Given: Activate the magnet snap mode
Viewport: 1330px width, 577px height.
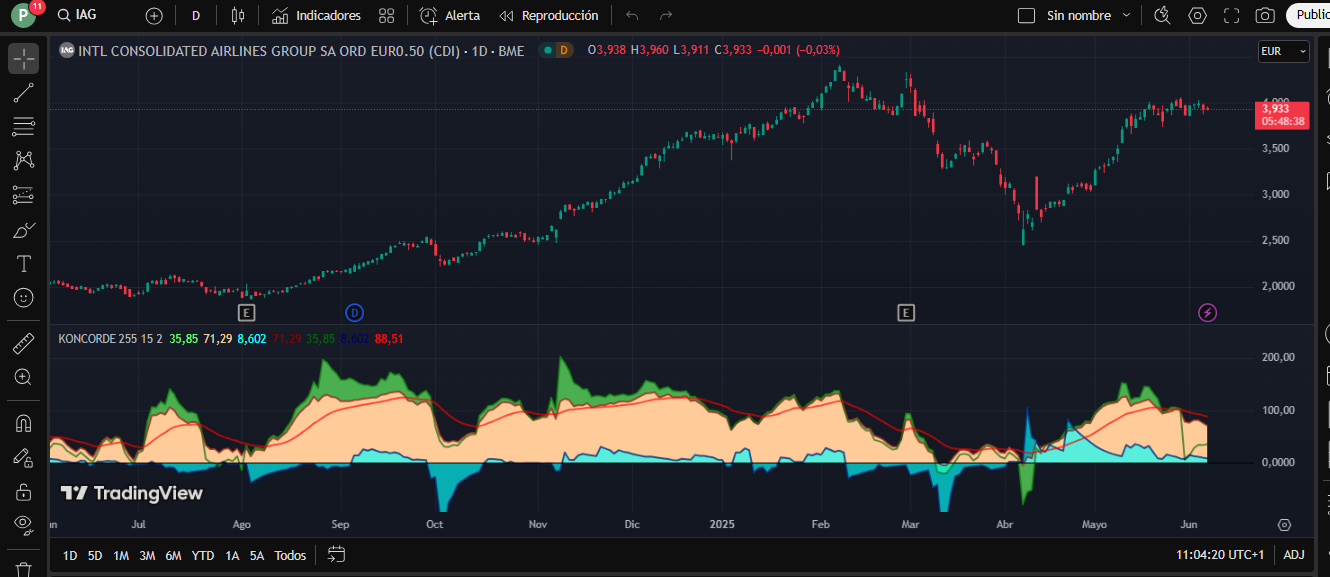Looking at the screenshot, I should click(x=24, y=423).
